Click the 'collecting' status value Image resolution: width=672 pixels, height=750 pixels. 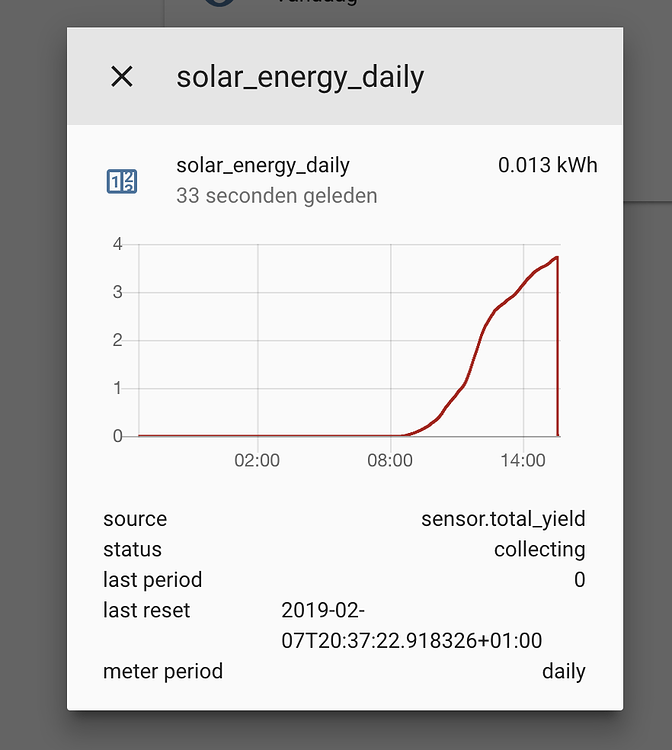(x=540, y=550)
